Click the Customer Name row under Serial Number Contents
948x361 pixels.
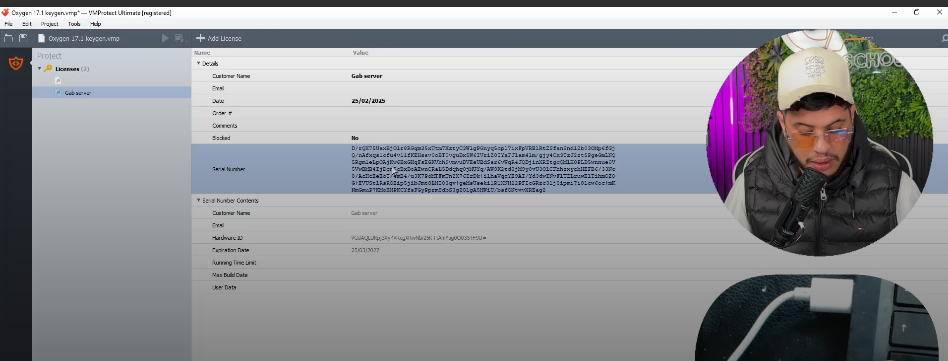[449, 213]
